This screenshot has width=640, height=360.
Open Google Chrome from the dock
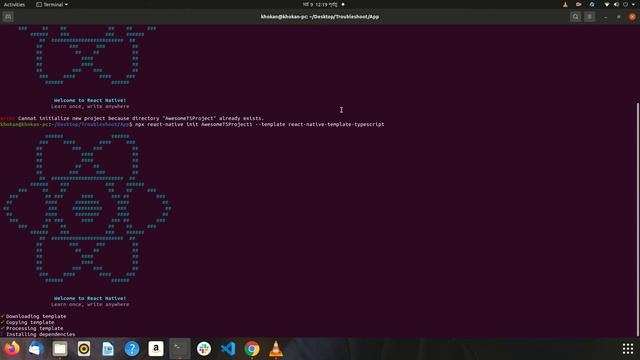tap(252, 349)
